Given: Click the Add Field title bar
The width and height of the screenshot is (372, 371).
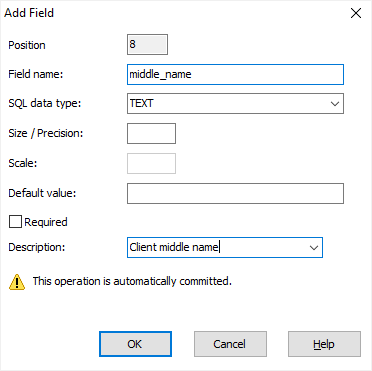Looking at the screenshot, I should (173, 13).
